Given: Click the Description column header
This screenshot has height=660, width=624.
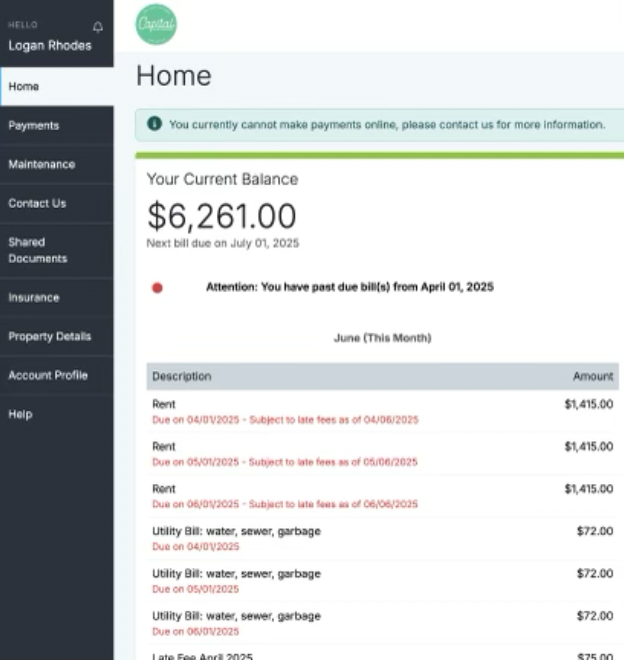Looking at the screenshot, I should click(x=182, y=376).
